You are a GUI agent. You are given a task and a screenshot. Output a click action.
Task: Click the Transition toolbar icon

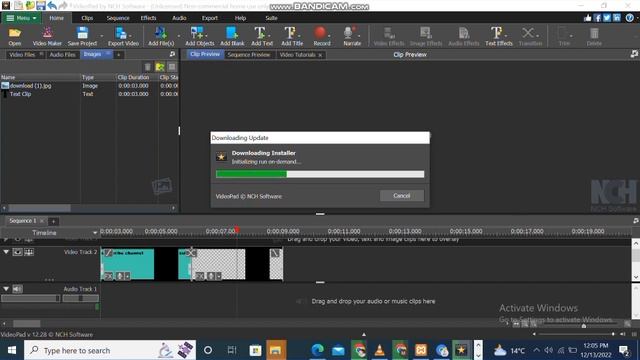(530, 36)
